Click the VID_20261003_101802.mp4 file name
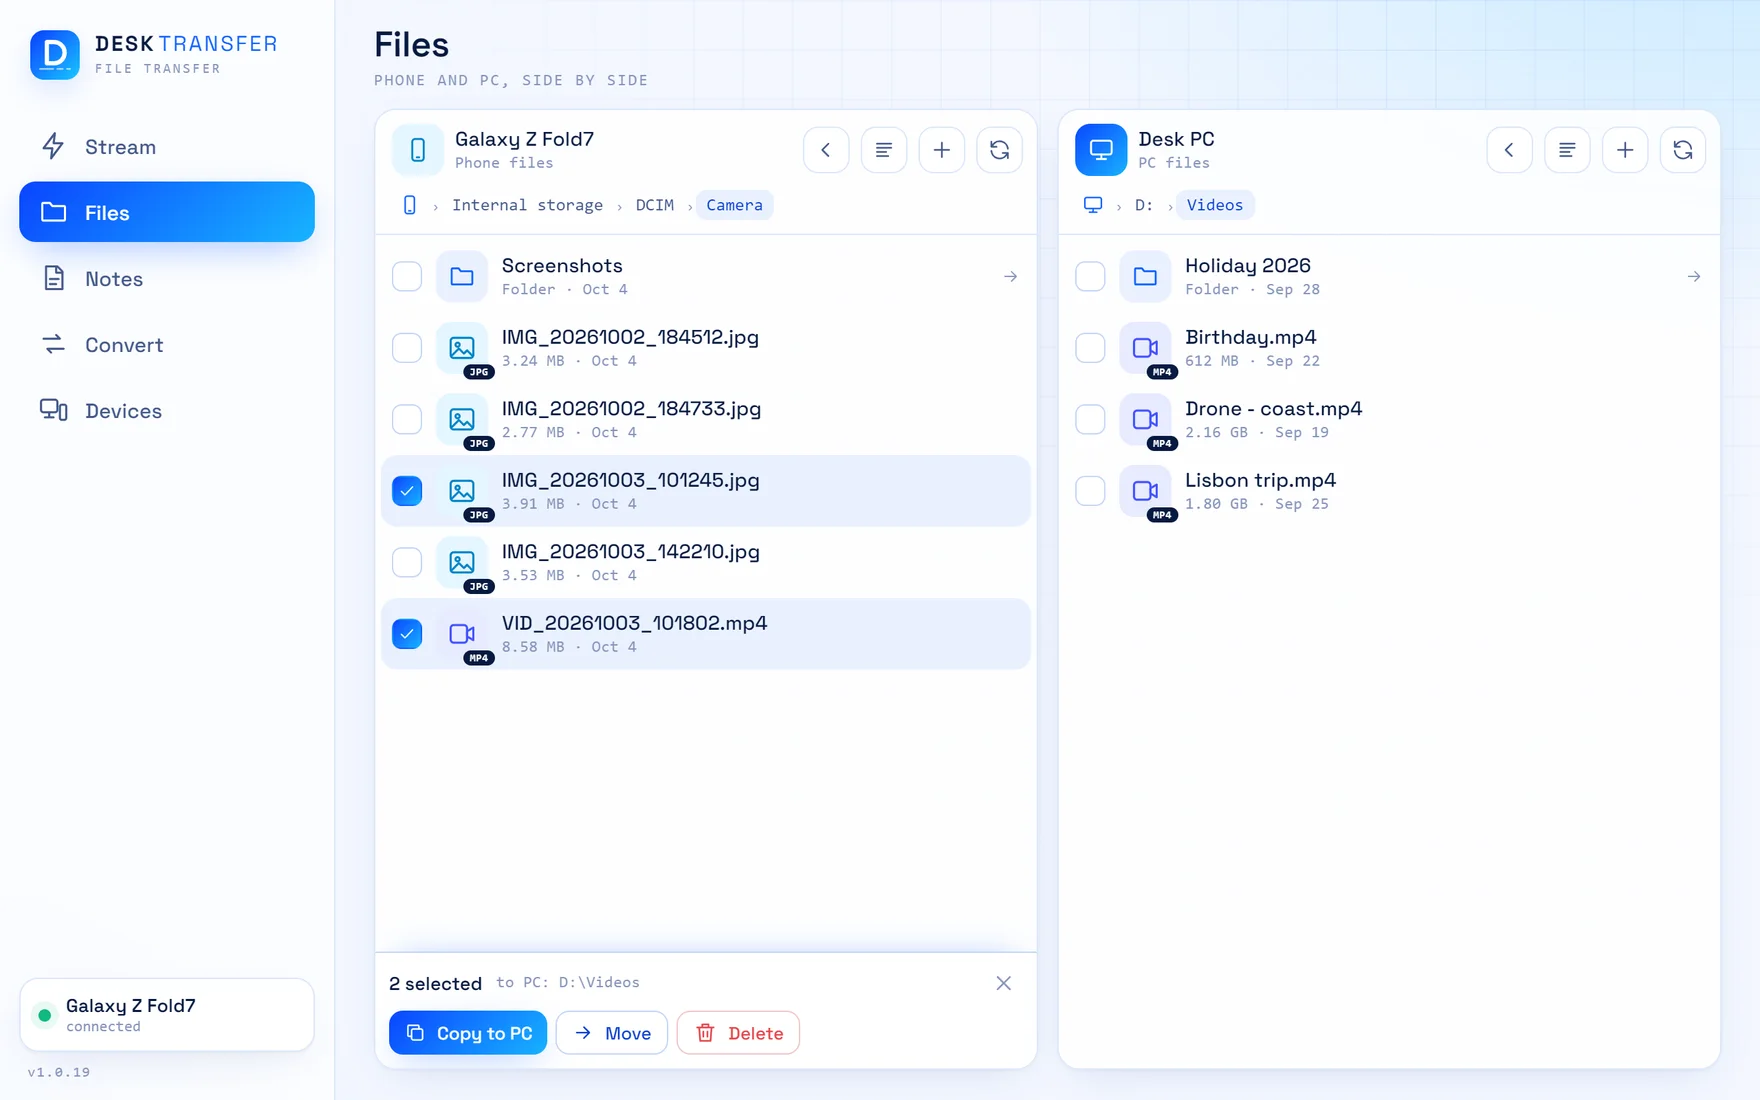The image size is (1760, 1100). (x=635, y=623)
